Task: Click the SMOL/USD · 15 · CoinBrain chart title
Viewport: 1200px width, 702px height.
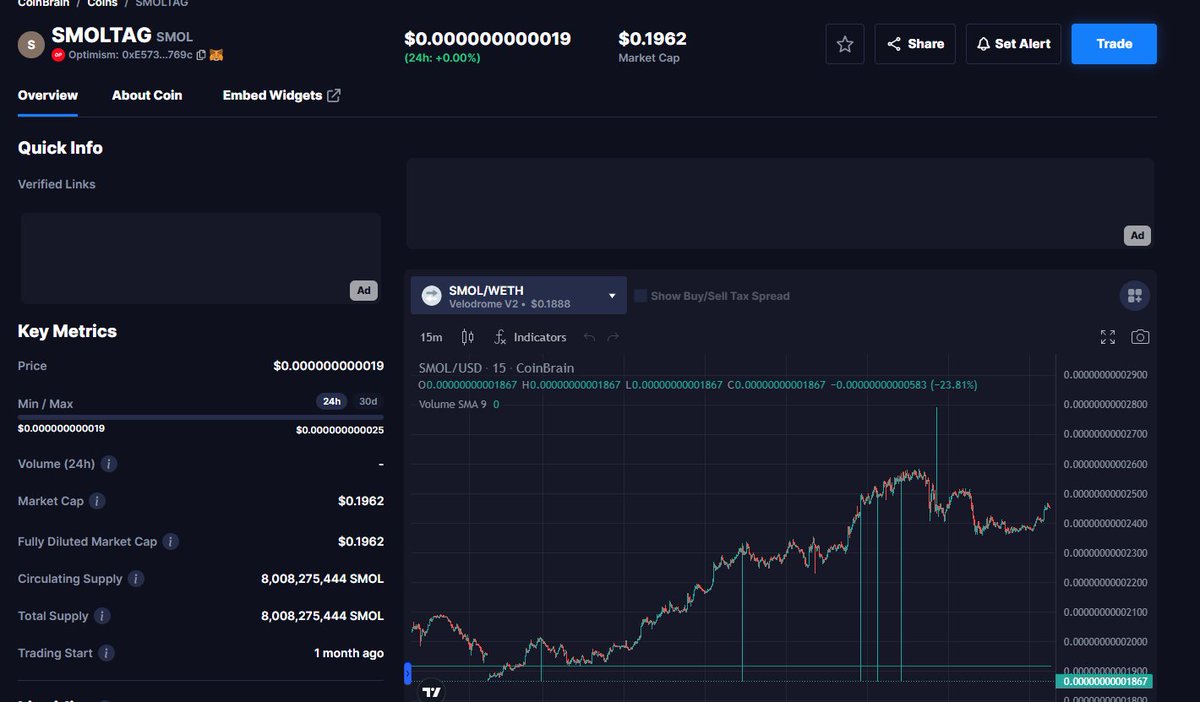Action: 496,368
